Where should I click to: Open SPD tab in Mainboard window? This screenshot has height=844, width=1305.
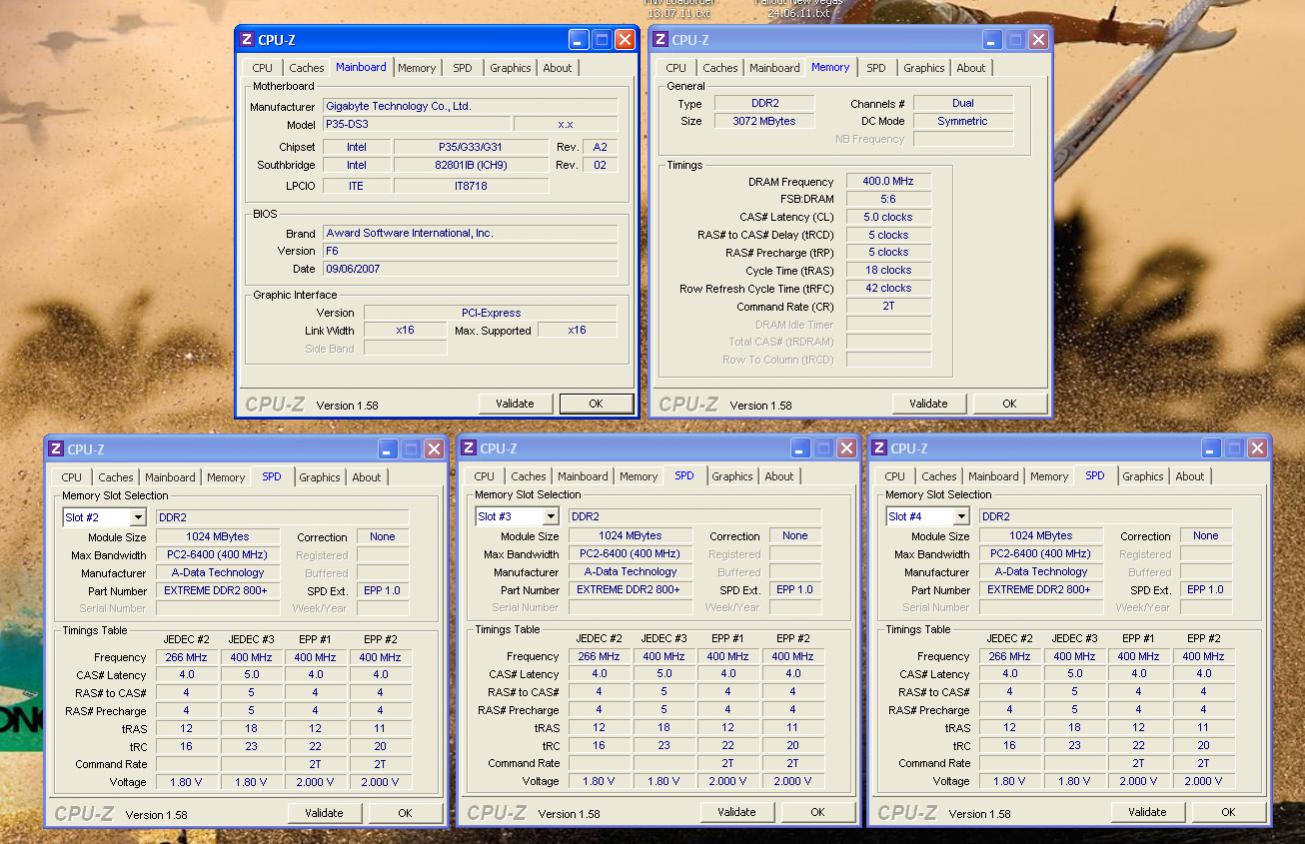click(x=462, y=68)
